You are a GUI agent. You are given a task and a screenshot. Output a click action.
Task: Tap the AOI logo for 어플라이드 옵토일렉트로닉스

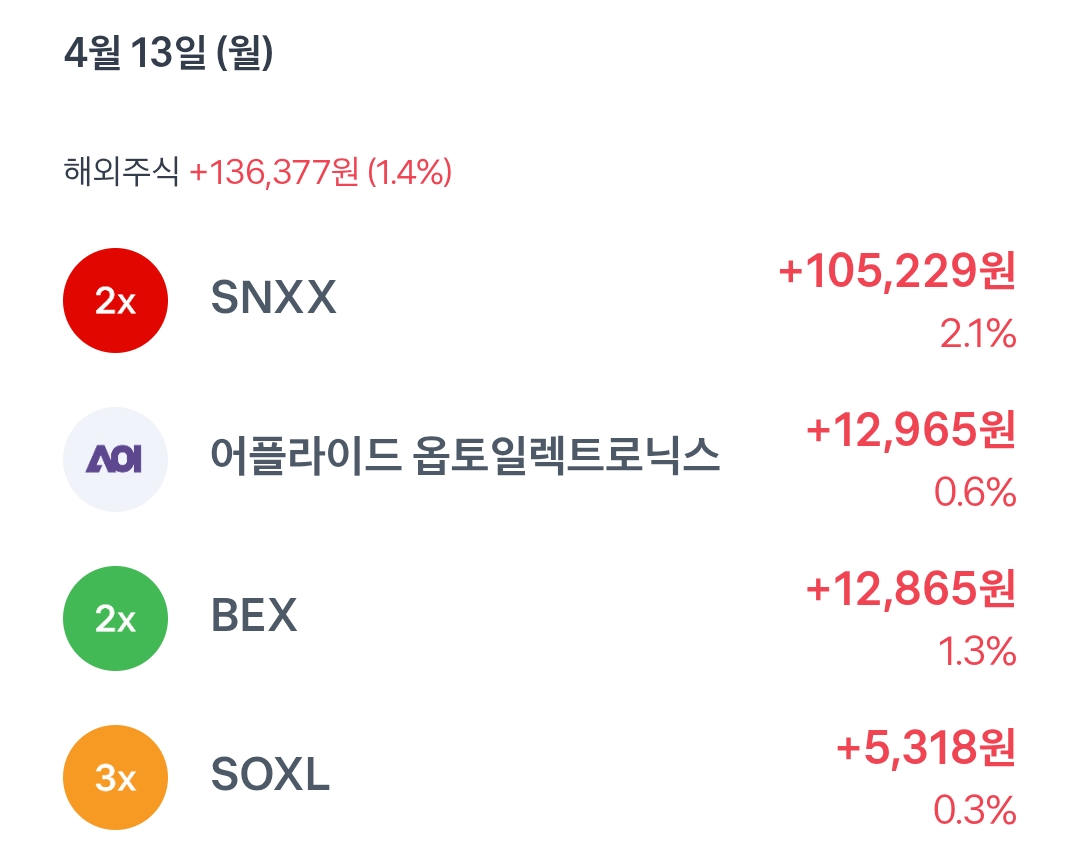[113, 458]
